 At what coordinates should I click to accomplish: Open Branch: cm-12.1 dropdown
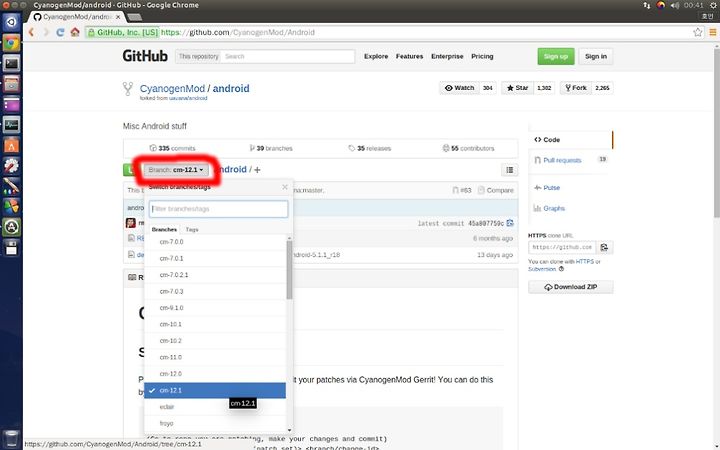pos(176,170)
